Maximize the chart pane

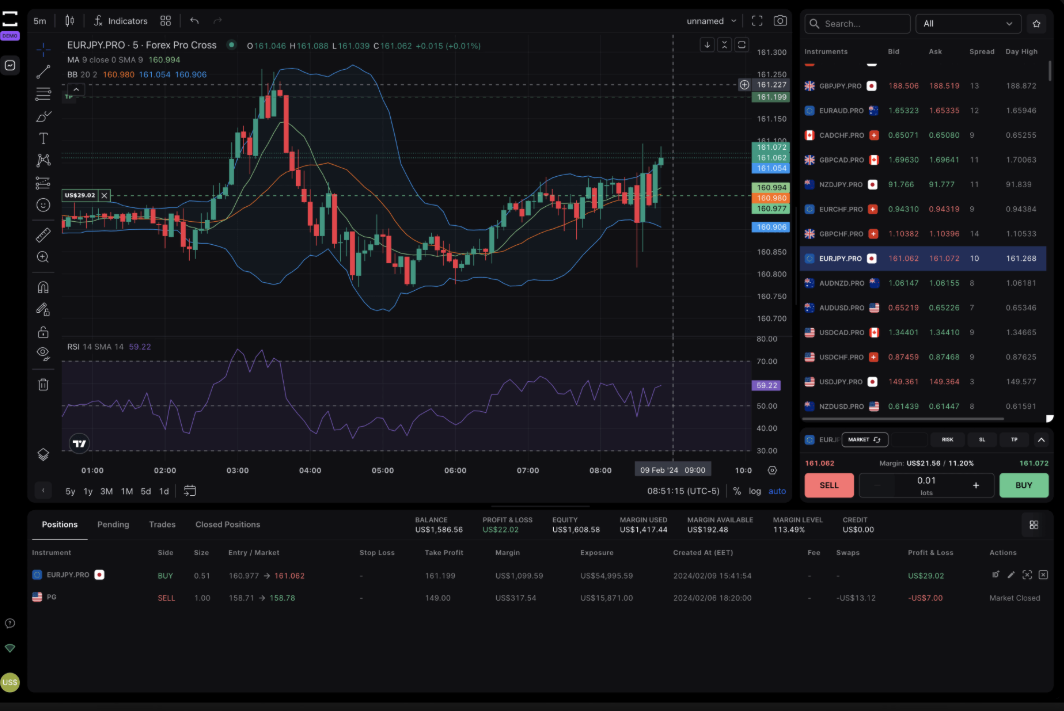point(742,45)
